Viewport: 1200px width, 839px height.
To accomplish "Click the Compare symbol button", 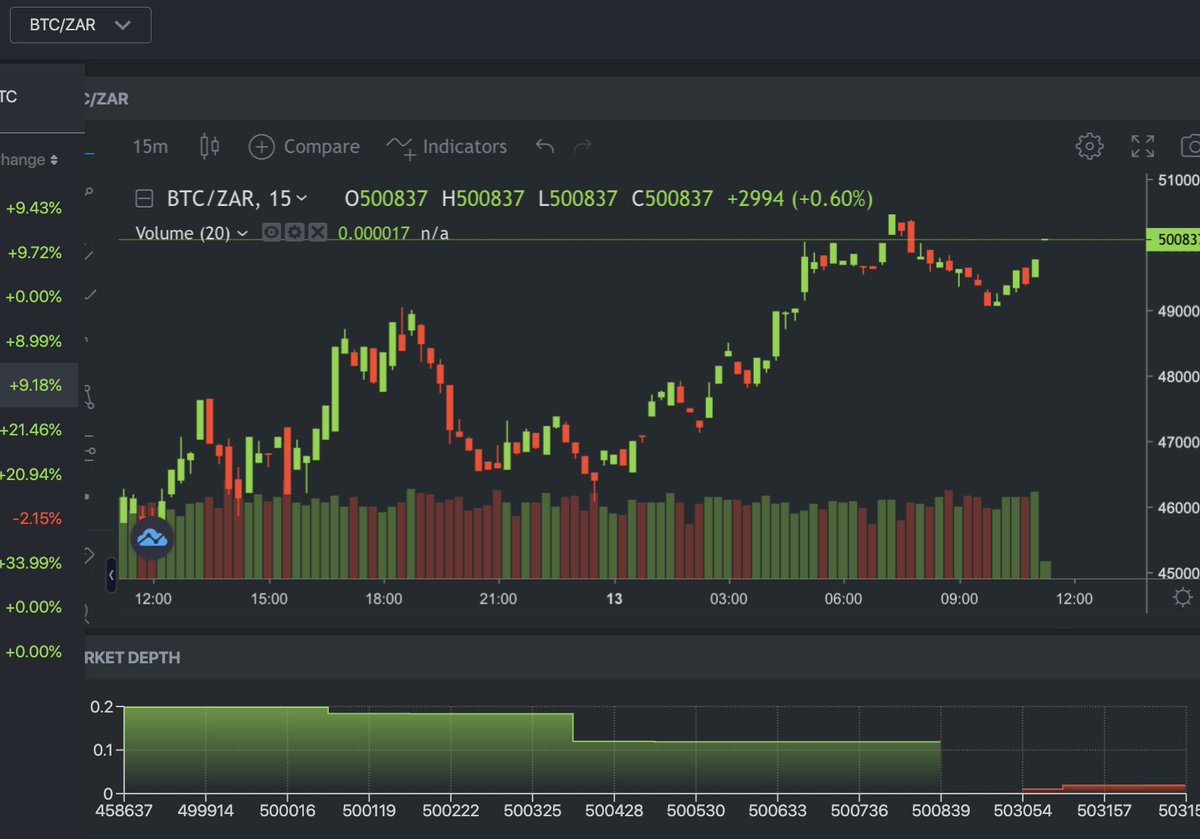I will [x=304, y=147].
